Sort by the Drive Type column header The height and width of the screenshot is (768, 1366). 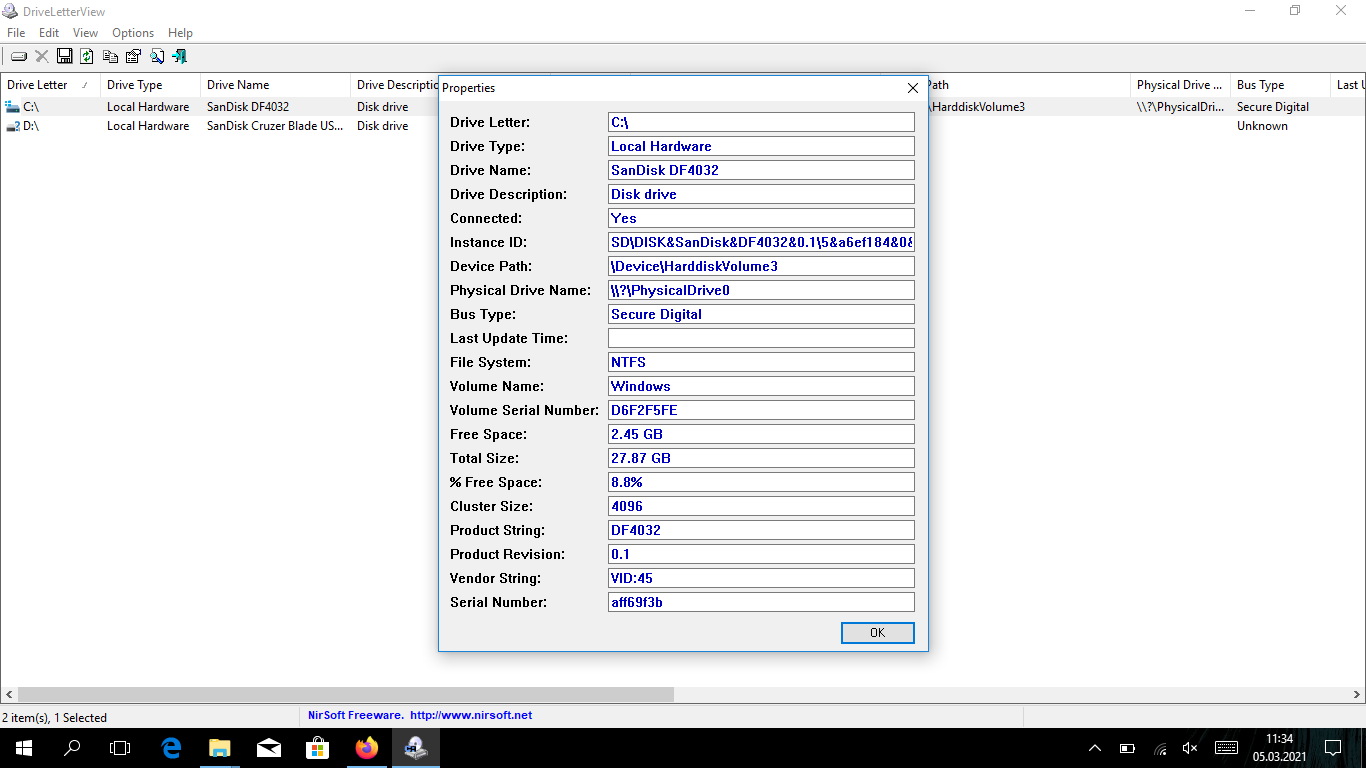150,85
